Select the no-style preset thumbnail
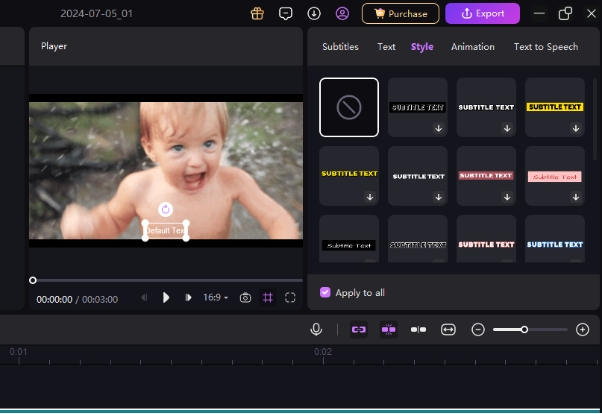The image size is (602, 414). click(349, 107)
